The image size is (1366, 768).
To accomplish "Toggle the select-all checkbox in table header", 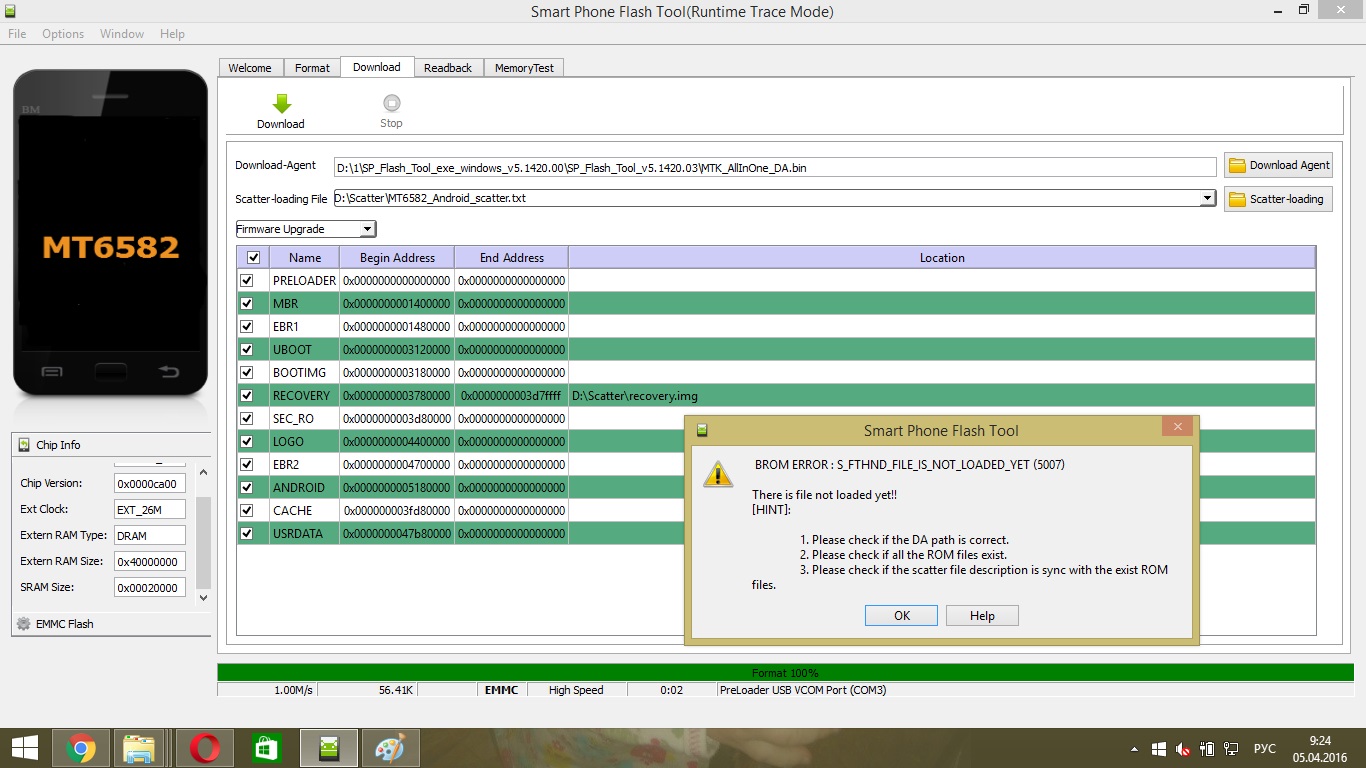I will tap(253, 258).
